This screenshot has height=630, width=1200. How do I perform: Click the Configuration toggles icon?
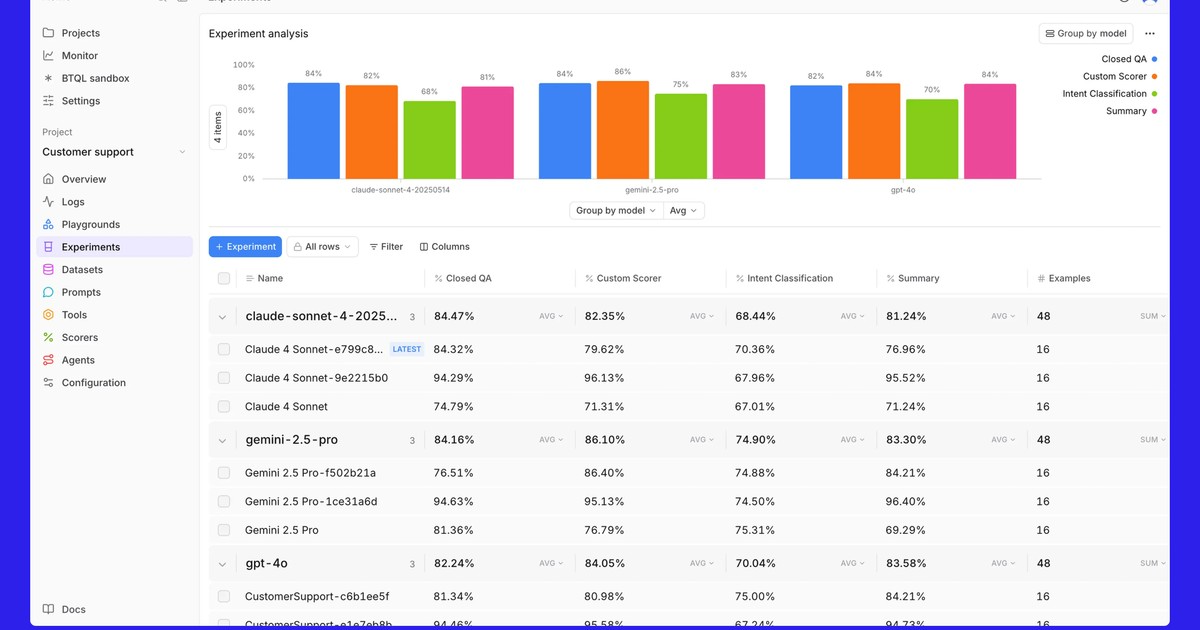[48, 383]
